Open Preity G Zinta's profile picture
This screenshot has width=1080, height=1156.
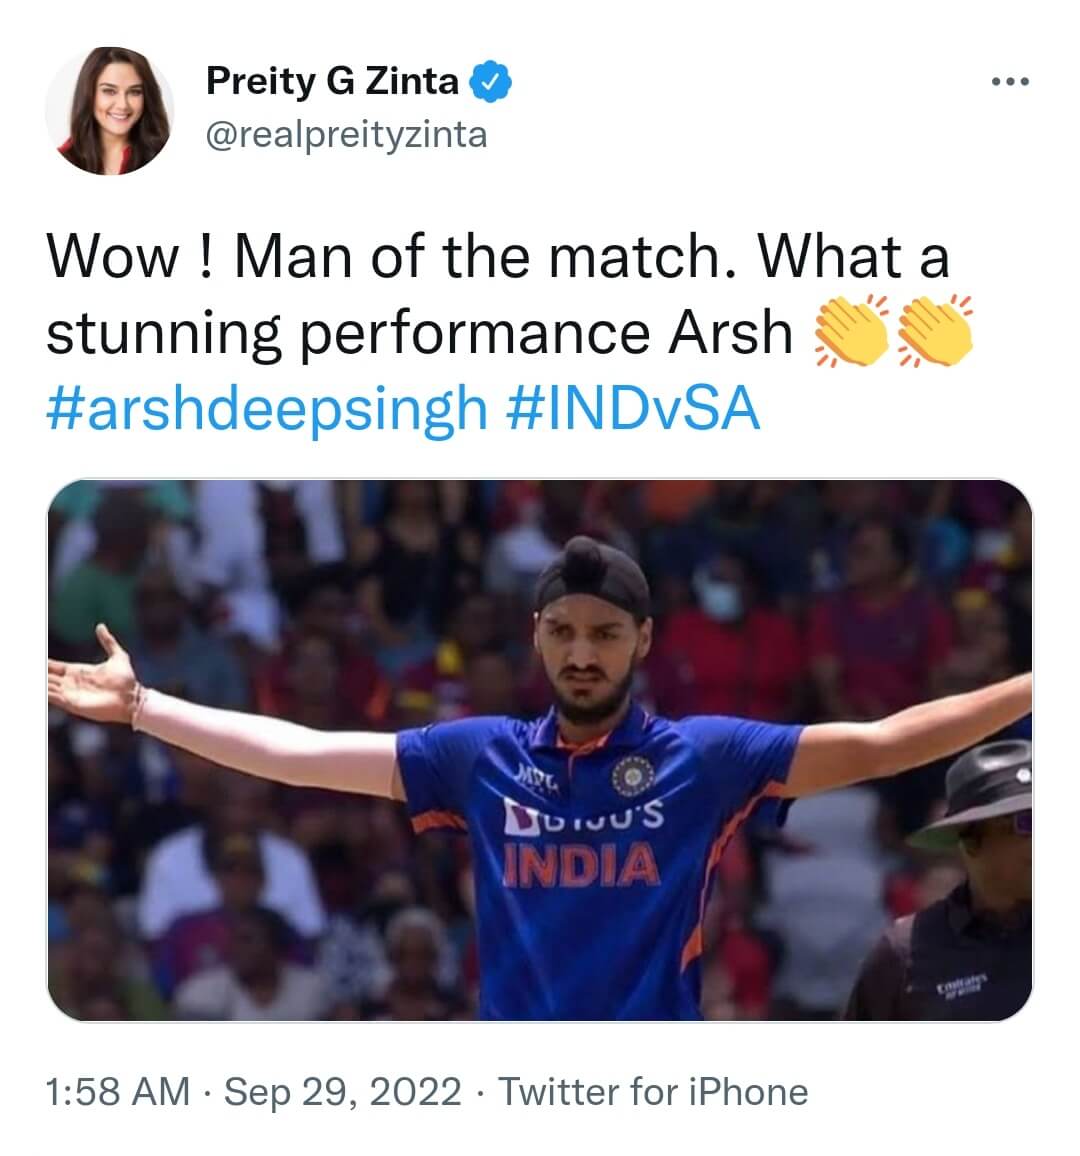click(x=110, y=110)
